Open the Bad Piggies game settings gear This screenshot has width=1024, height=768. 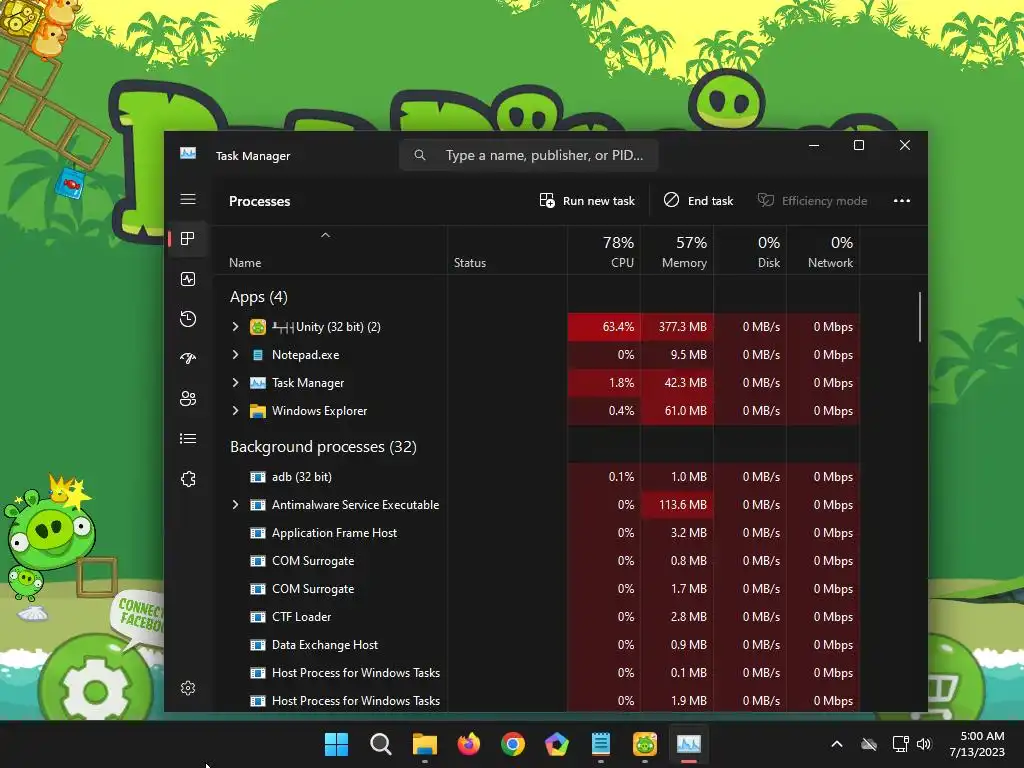click(x=95, y=689)
